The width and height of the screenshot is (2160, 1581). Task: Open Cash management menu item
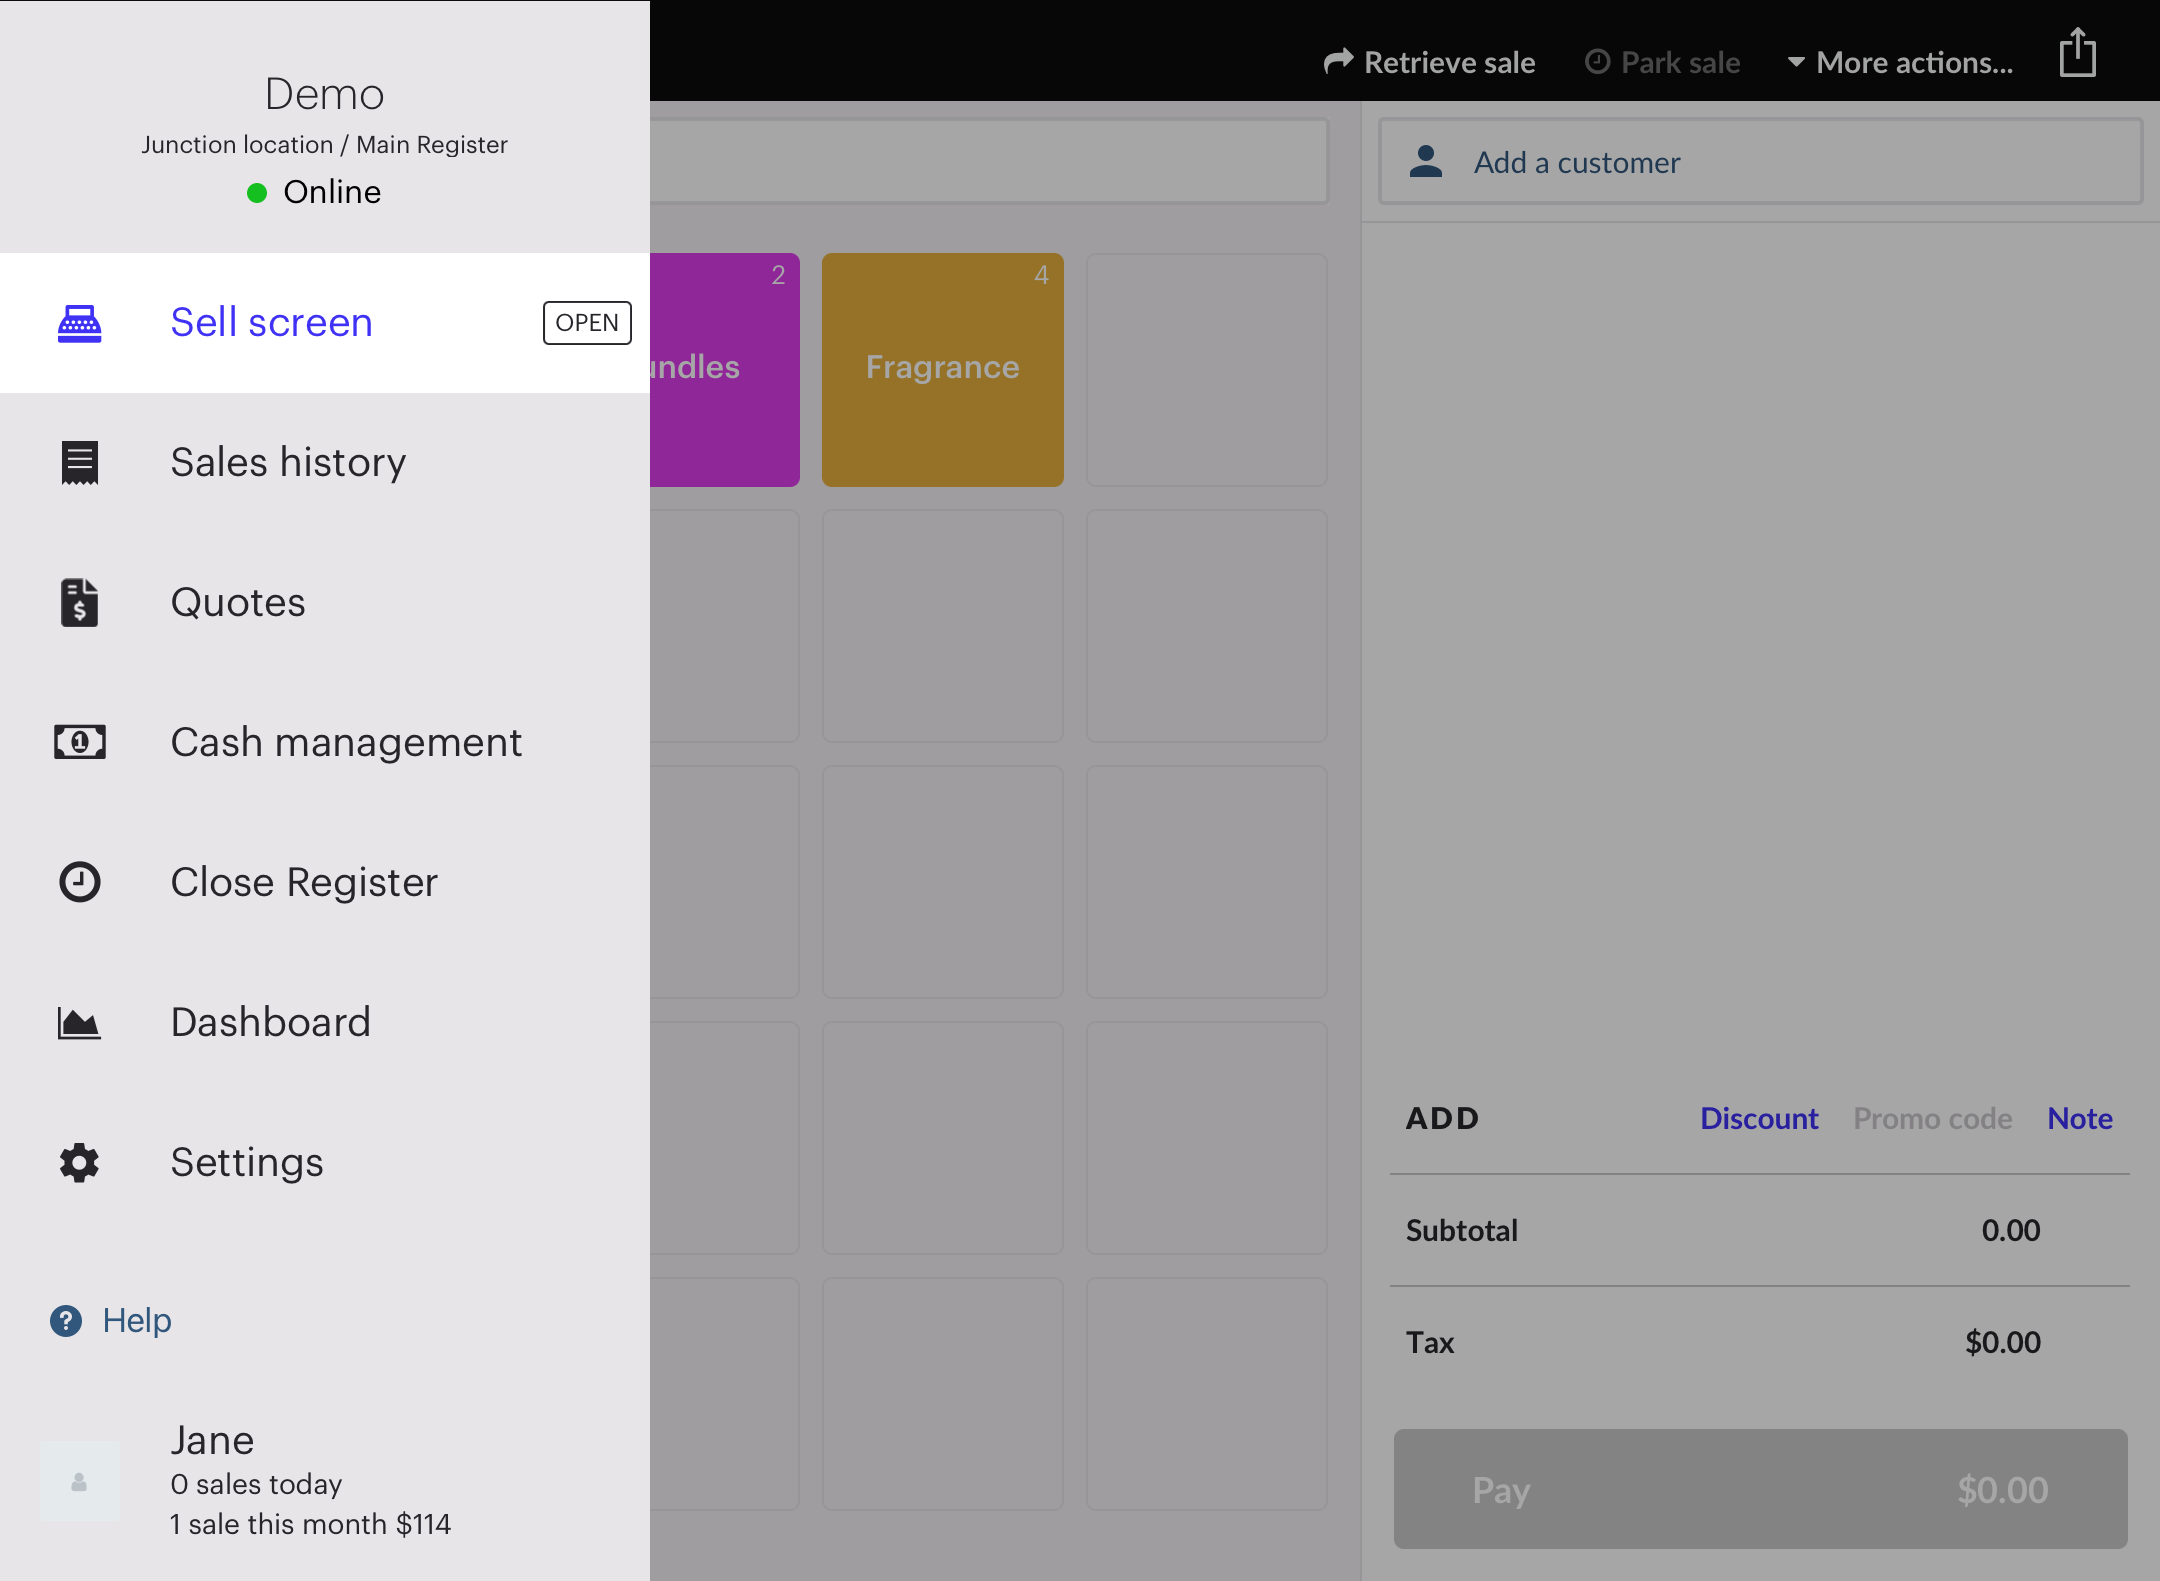point(346,742)
